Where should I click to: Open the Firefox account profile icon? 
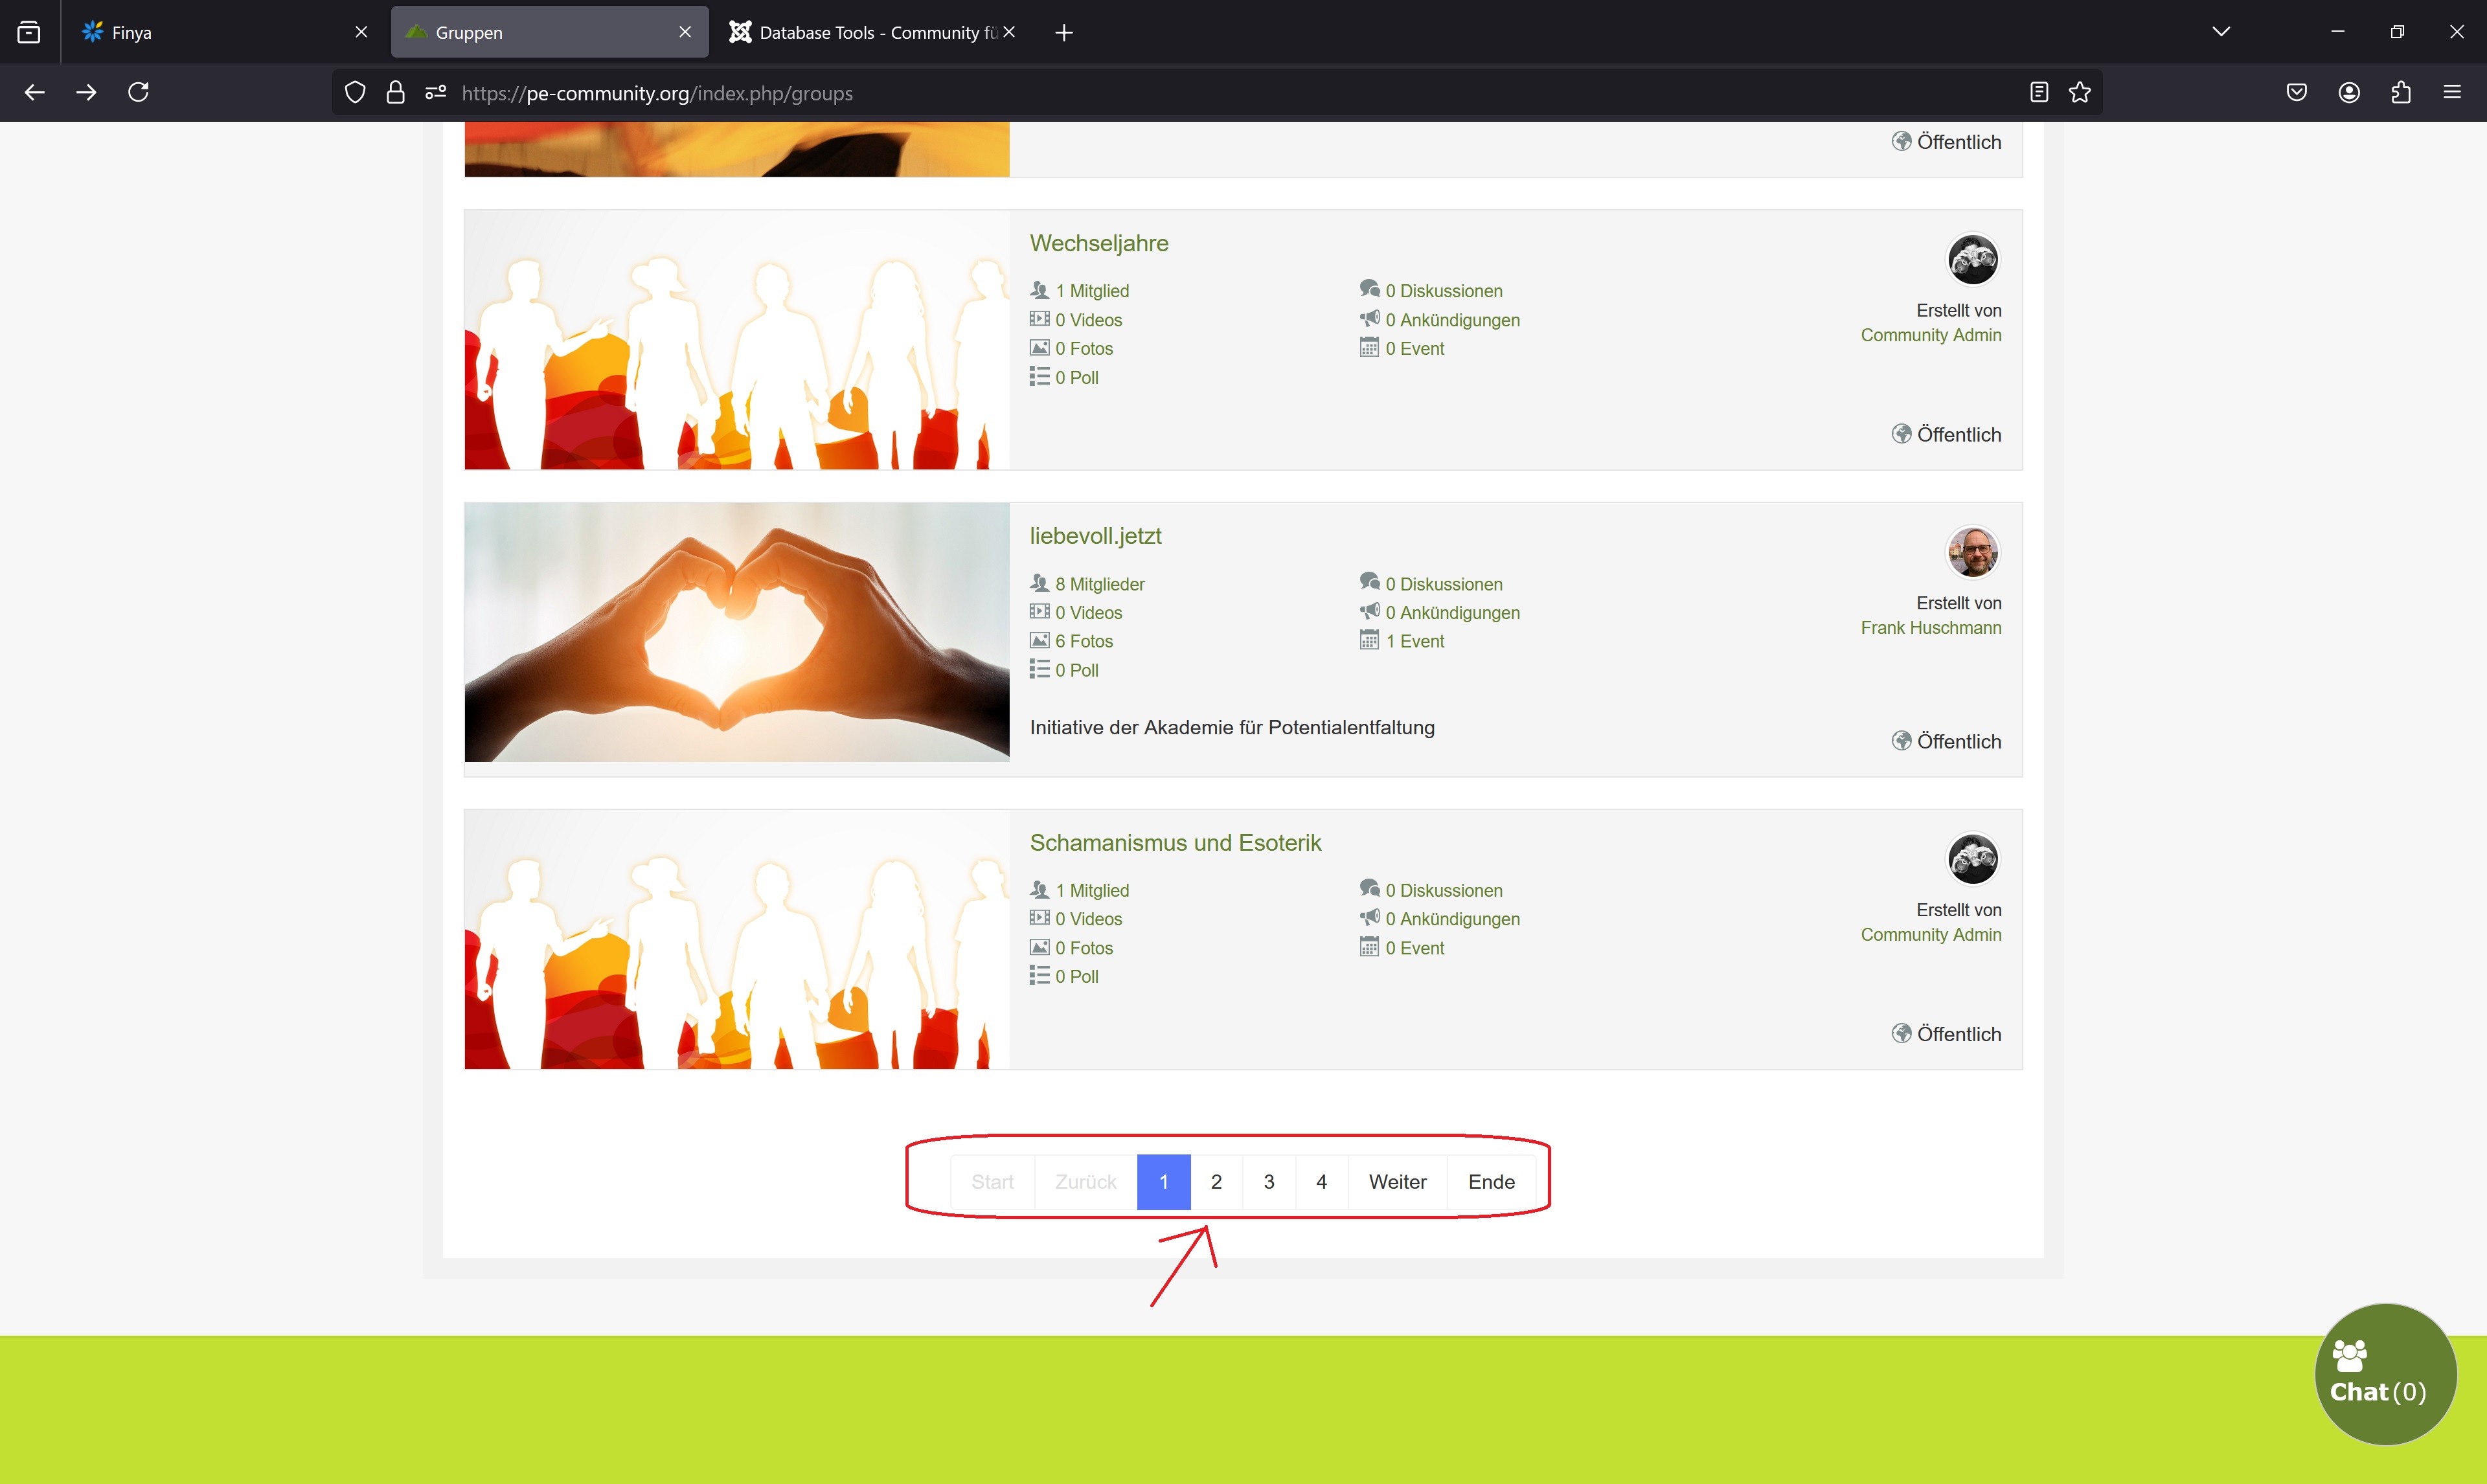[2349, 93]
